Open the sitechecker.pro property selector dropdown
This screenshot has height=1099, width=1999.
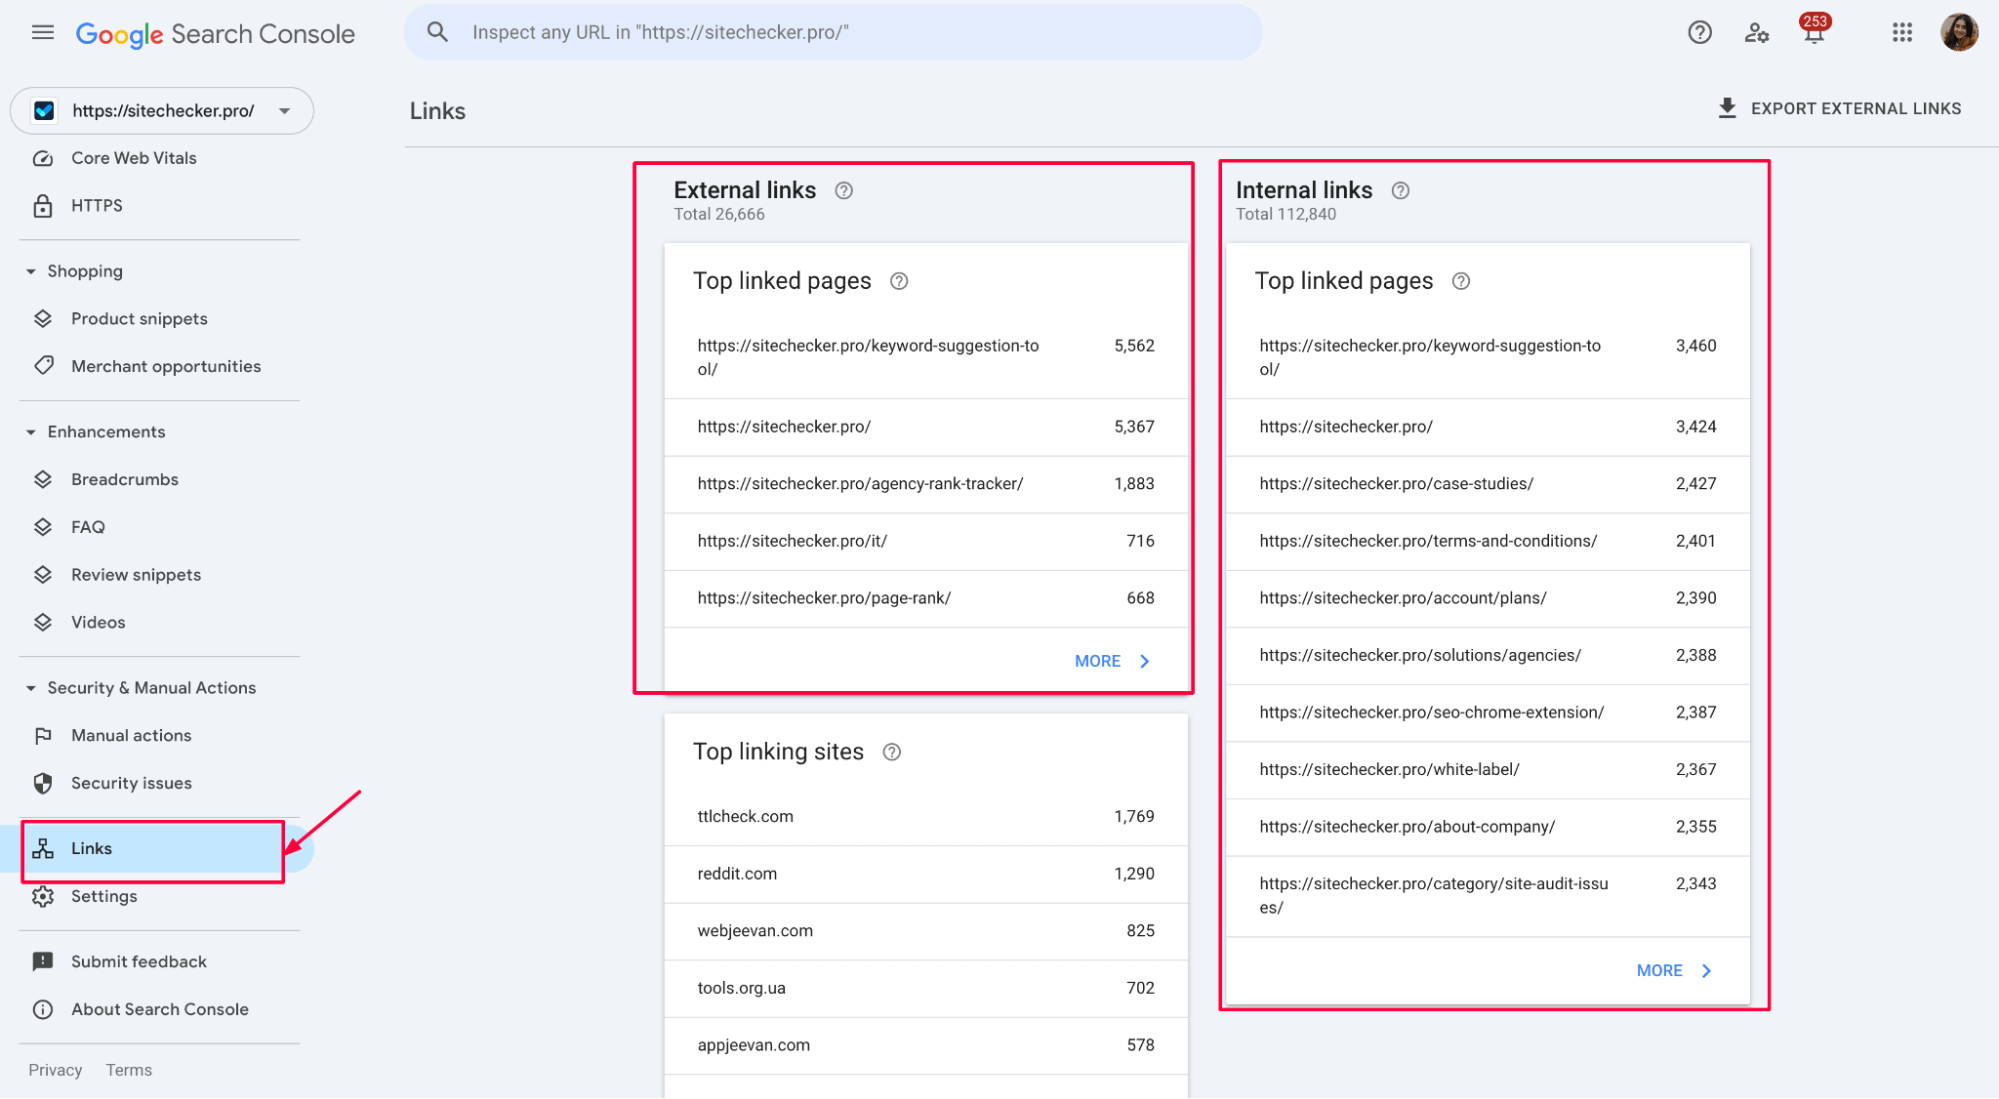[x=162, y=111]
